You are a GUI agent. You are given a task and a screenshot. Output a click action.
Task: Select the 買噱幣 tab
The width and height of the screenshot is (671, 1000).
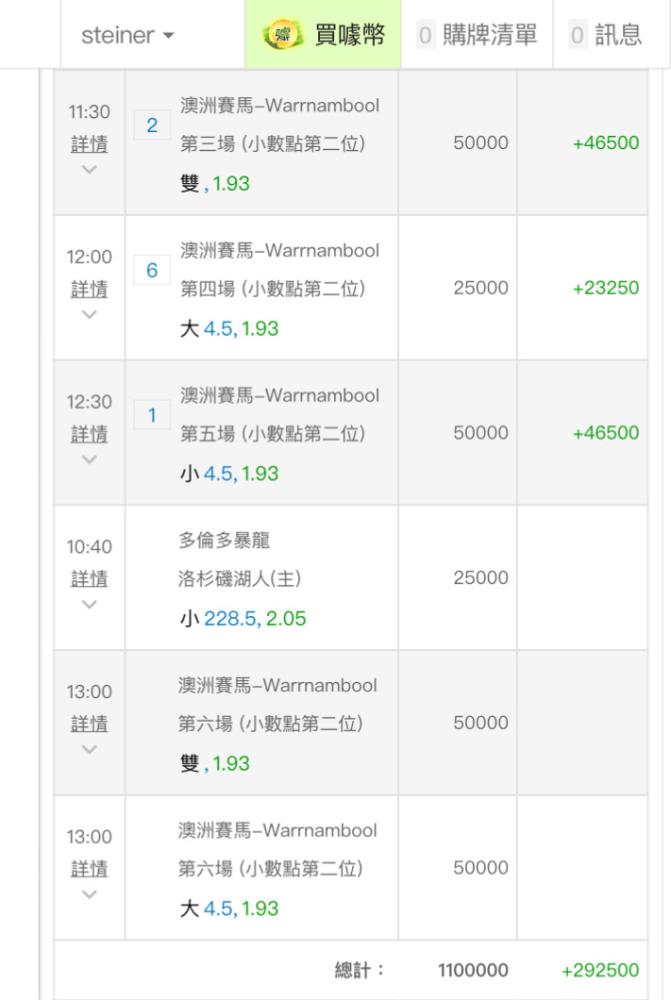(323, 34)
